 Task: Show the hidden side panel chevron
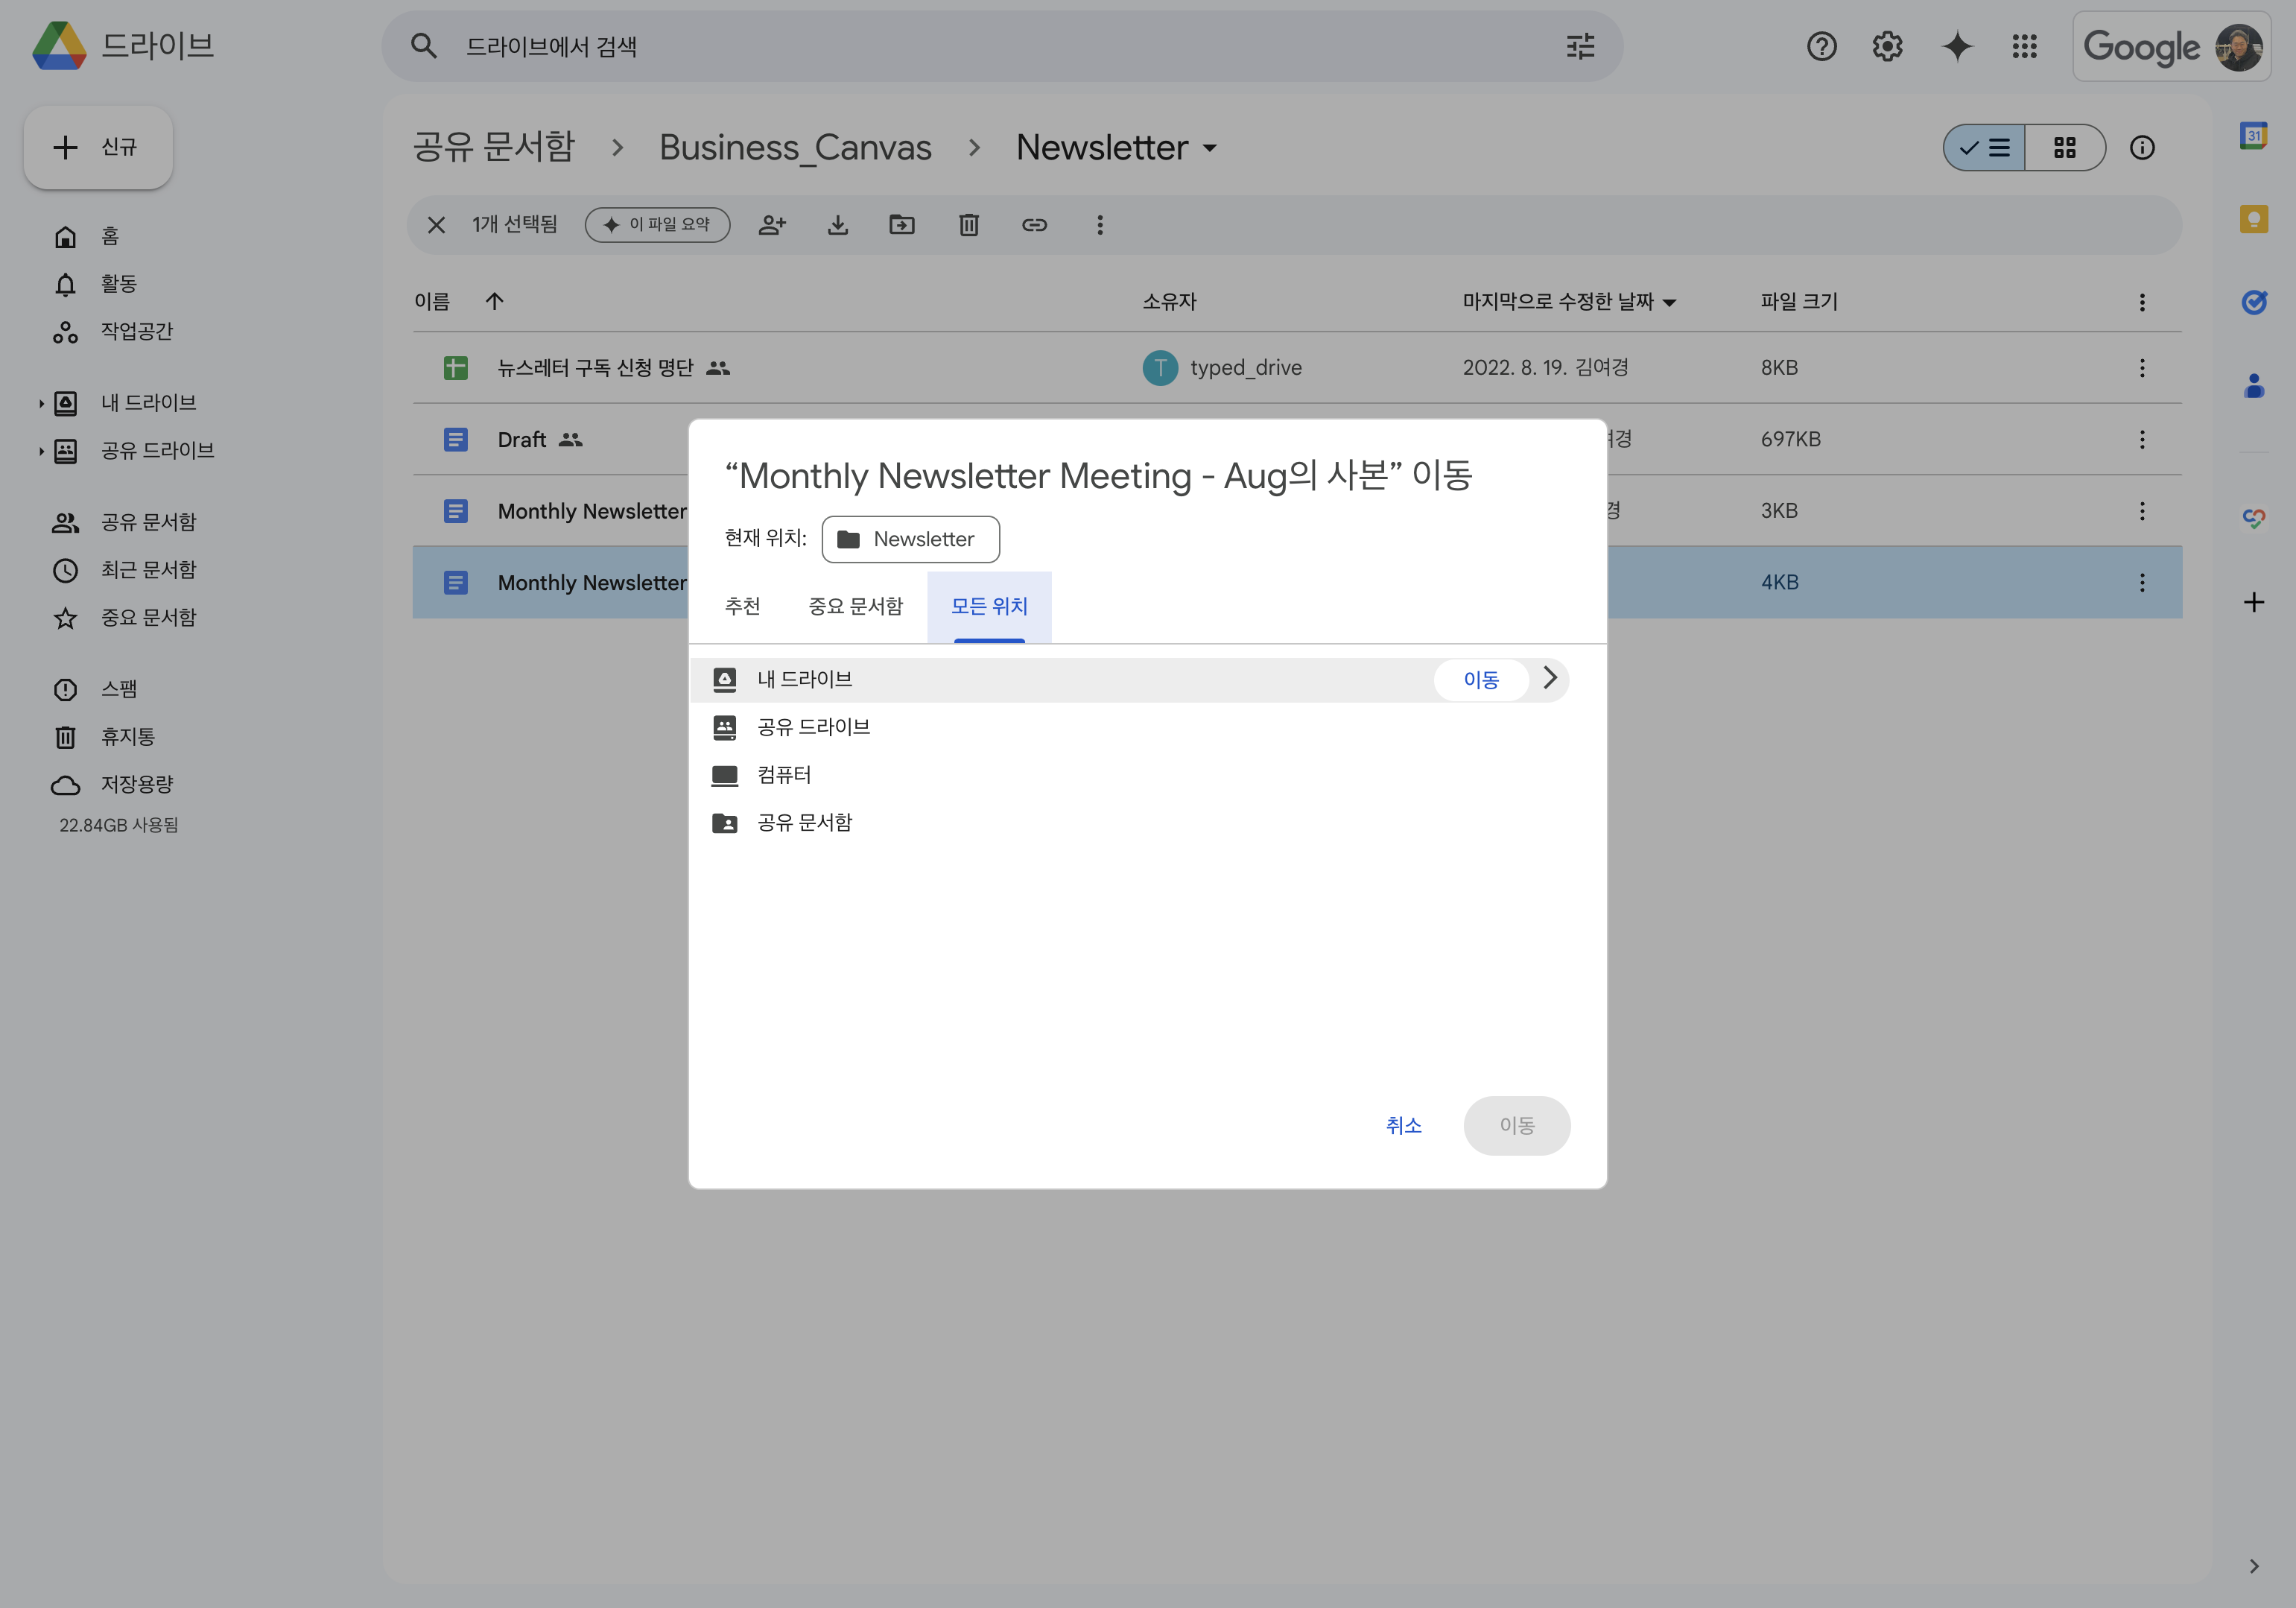(2254, 1566)
